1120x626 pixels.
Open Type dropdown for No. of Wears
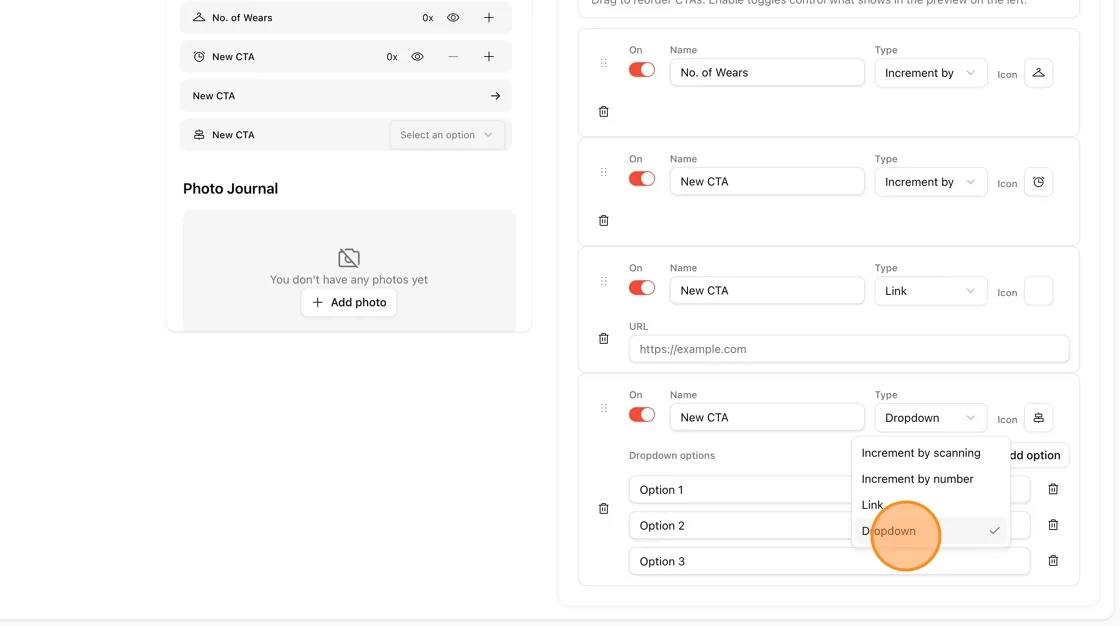(930, 73)
